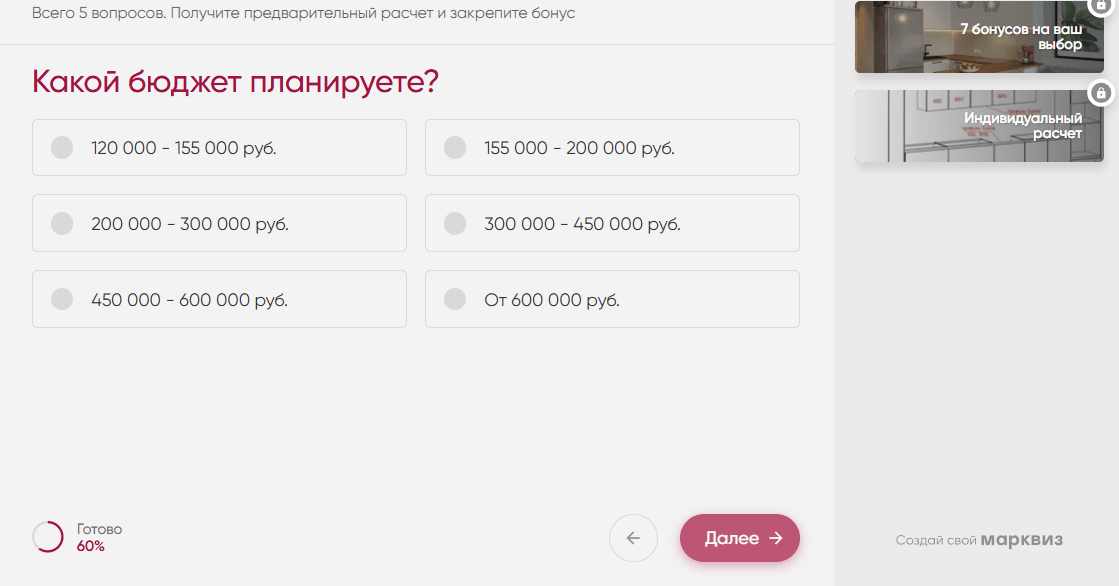The image size is (1119, 586).
Task: Click the back arrow button
Action: point(633,538)
